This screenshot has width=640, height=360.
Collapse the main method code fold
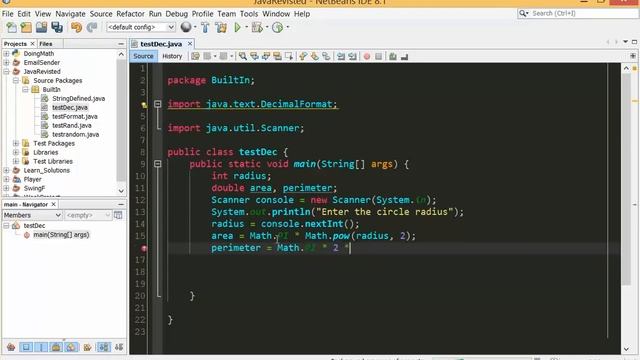[158, 164]
